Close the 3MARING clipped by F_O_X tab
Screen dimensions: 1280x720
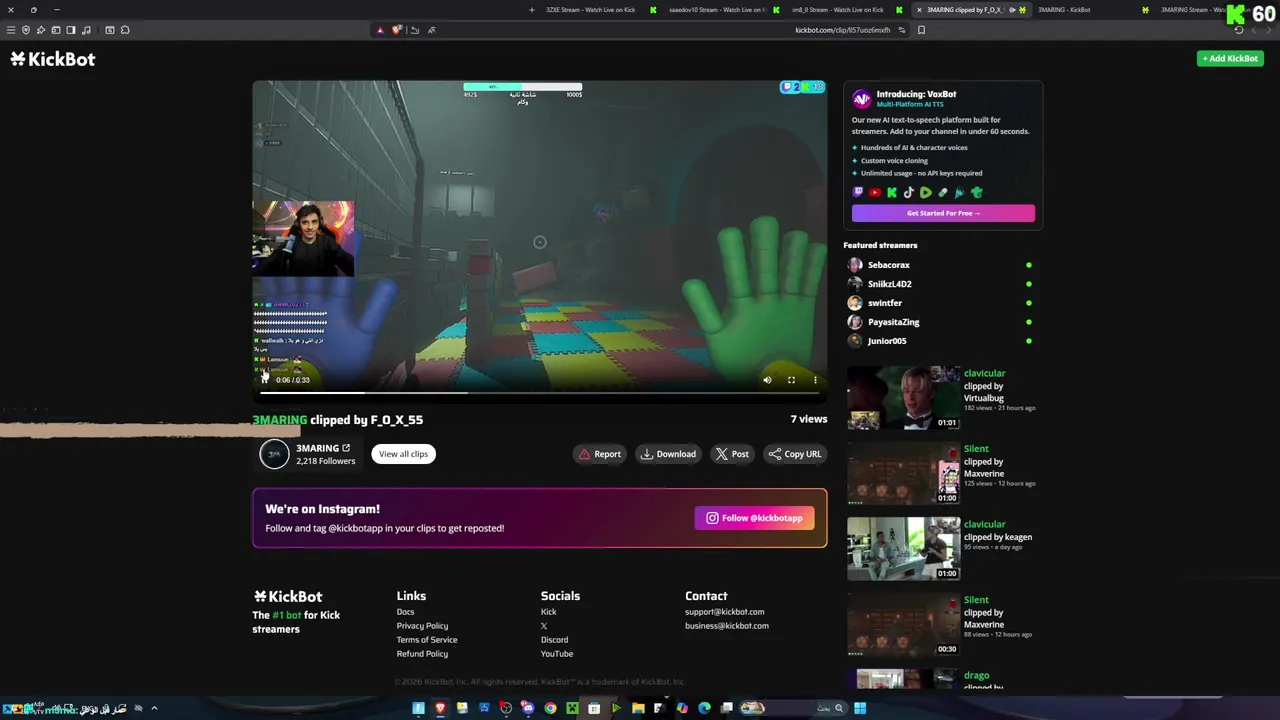pos(919,10)
